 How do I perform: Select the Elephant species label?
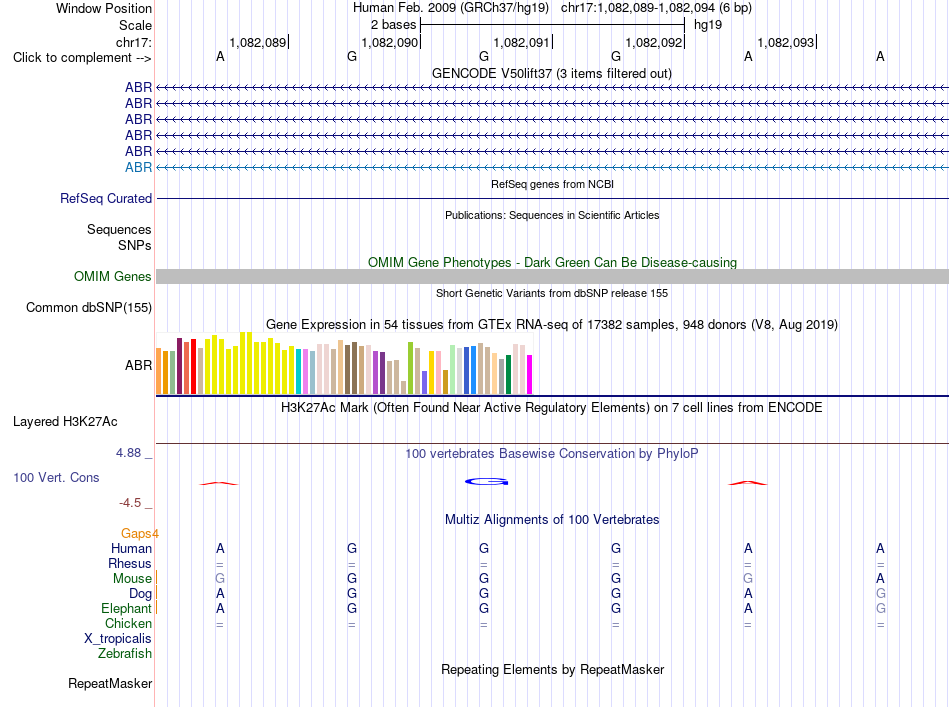[126, 609]
